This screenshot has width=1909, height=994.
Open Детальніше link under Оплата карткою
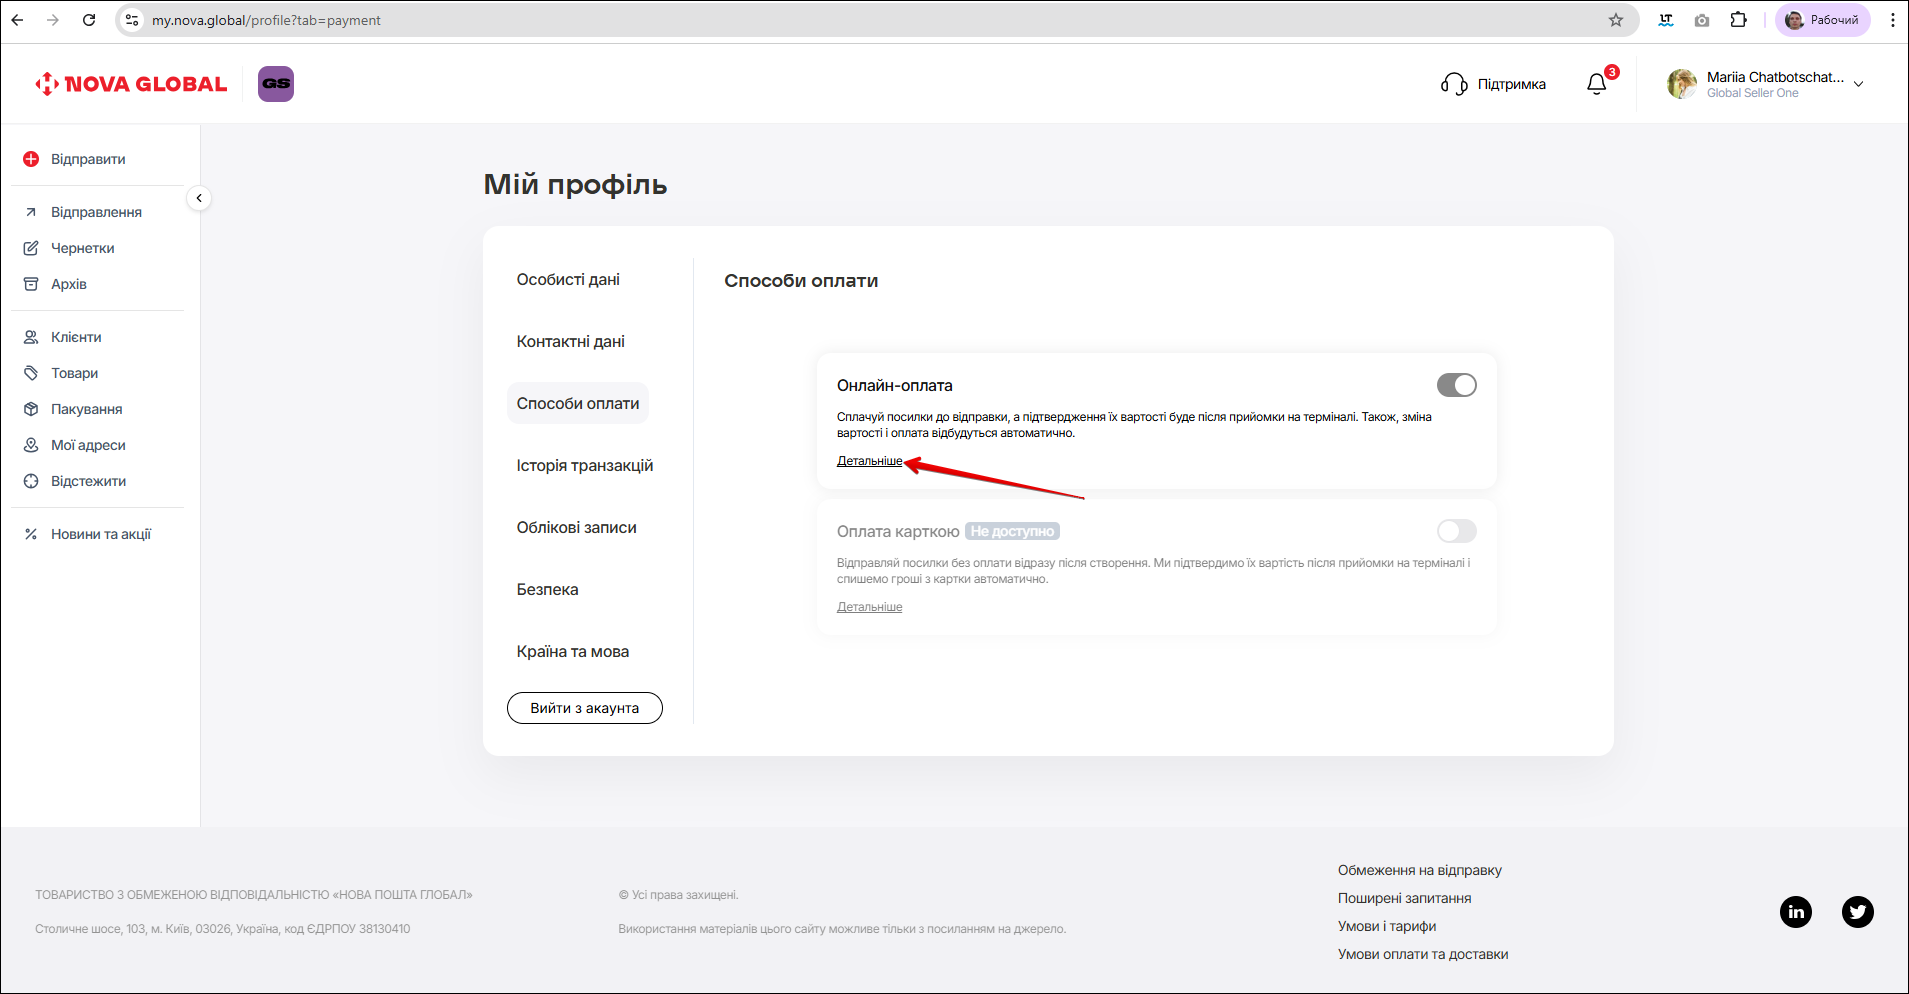point(869,607)
